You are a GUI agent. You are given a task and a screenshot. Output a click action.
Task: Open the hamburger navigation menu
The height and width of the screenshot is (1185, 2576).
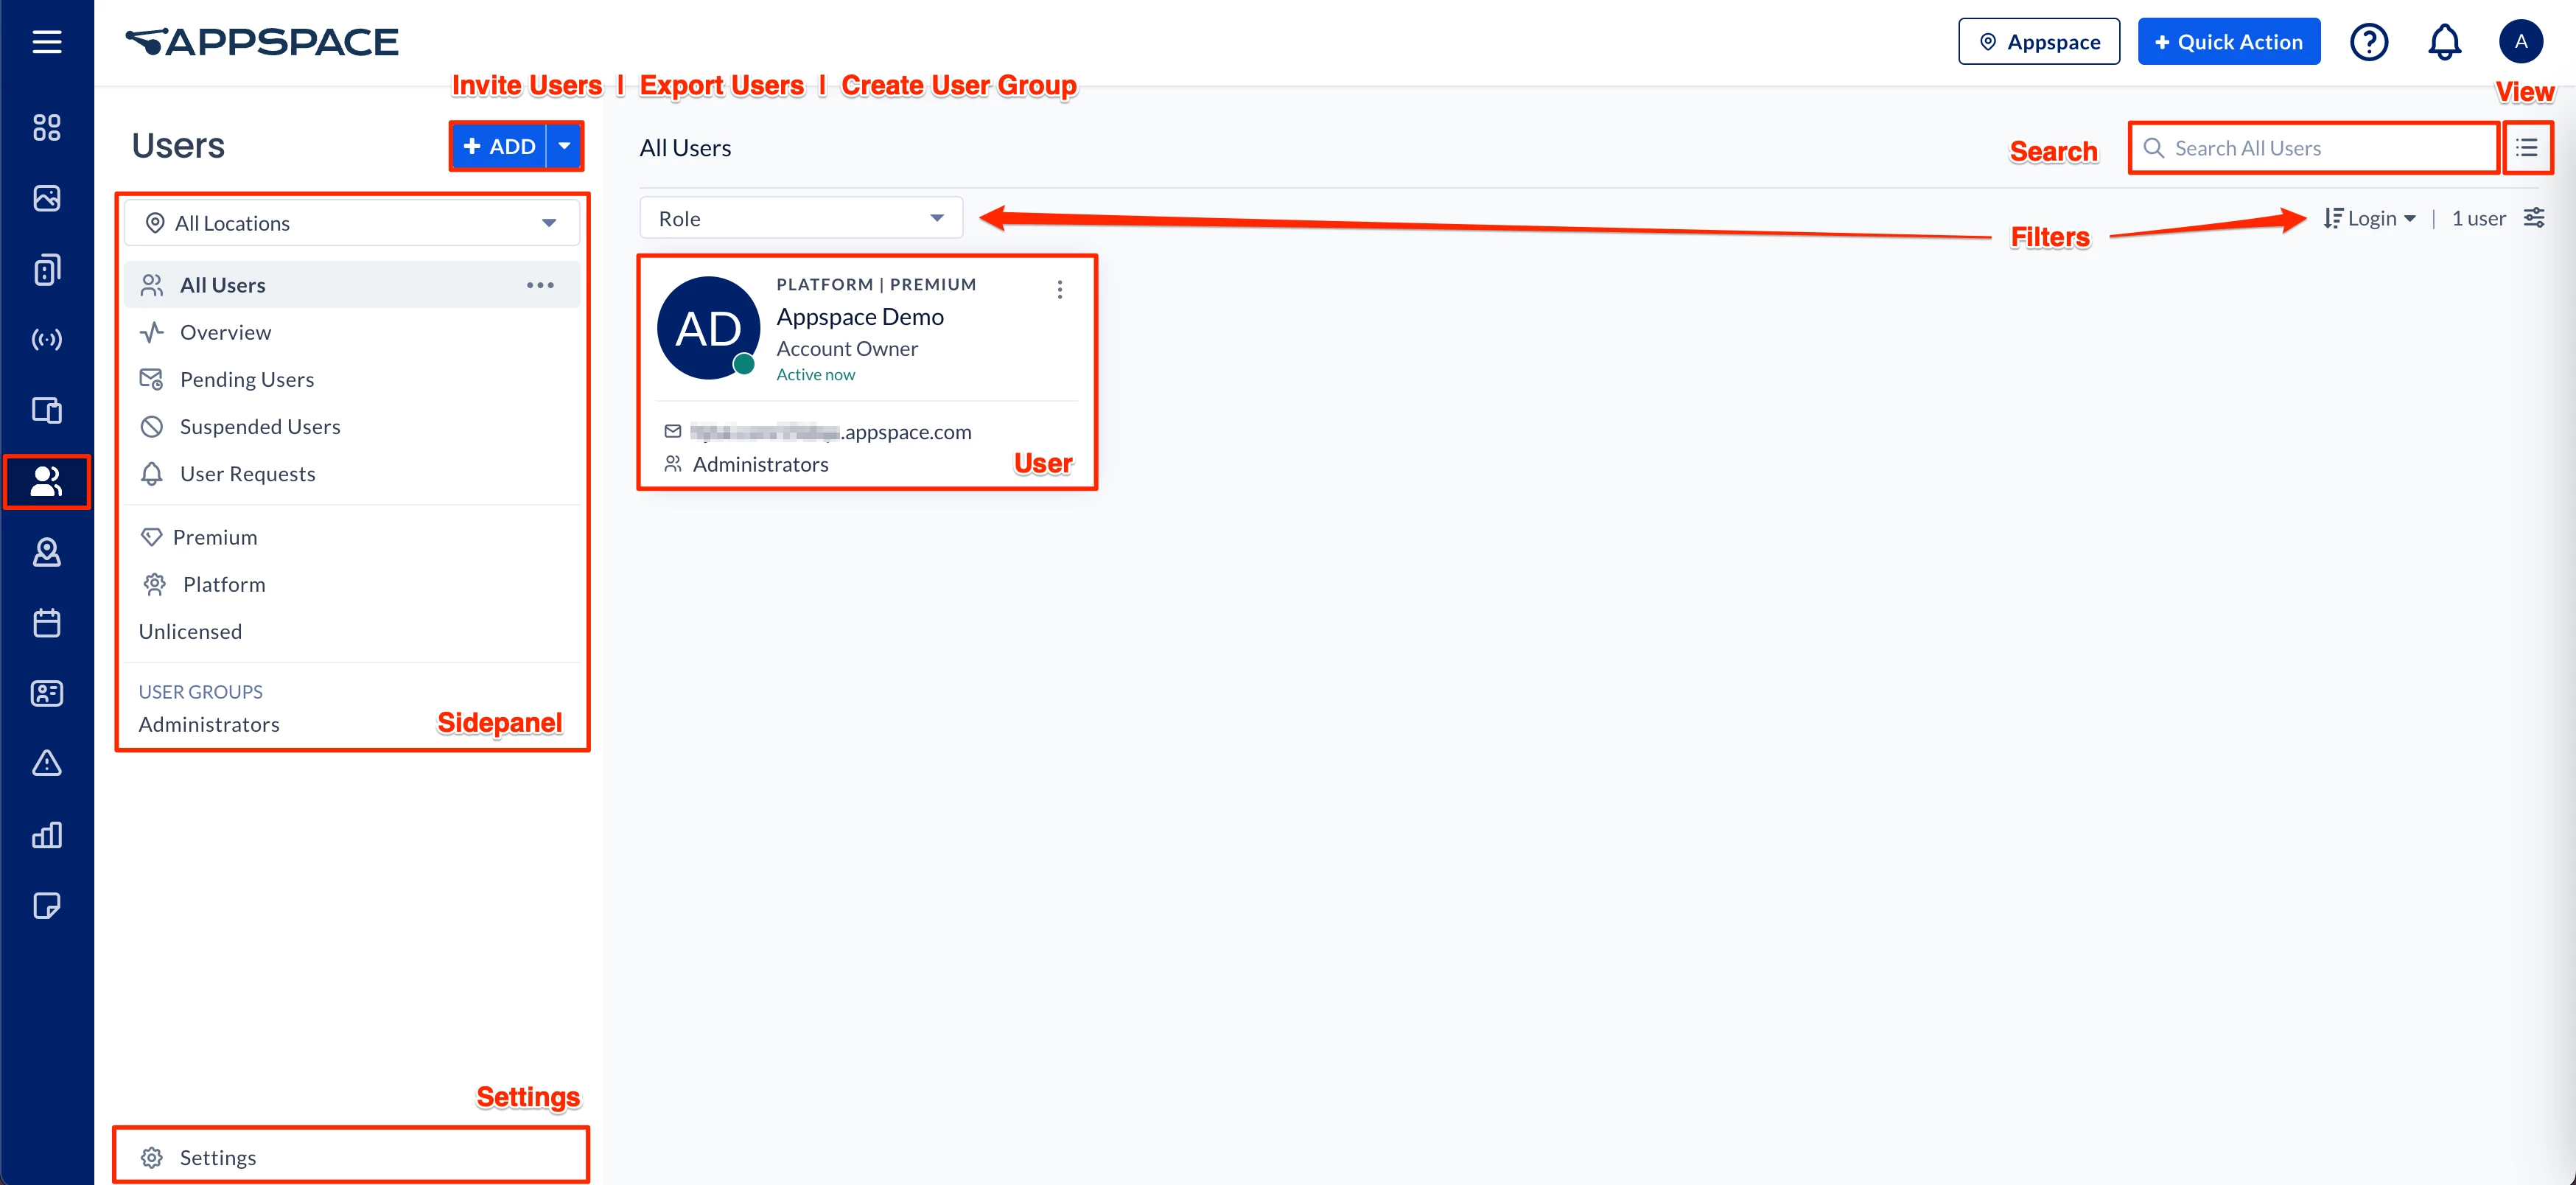click(x=46, y=41)
